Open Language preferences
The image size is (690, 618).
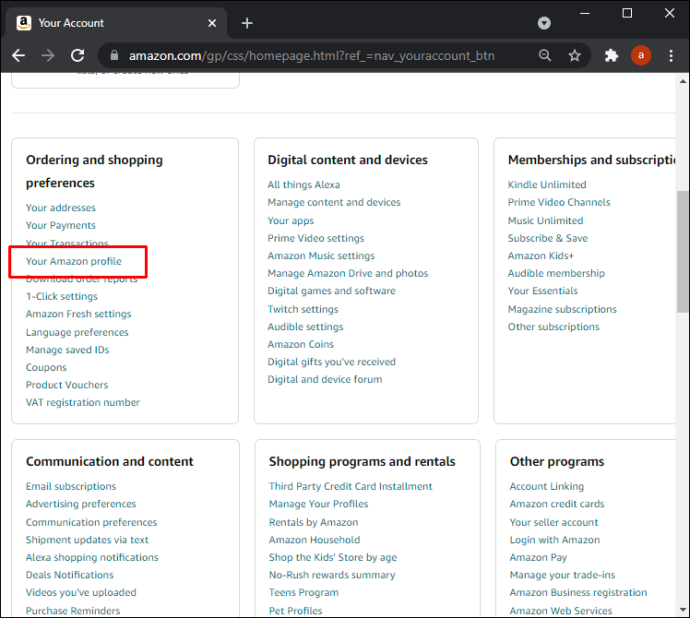(77, 332)
